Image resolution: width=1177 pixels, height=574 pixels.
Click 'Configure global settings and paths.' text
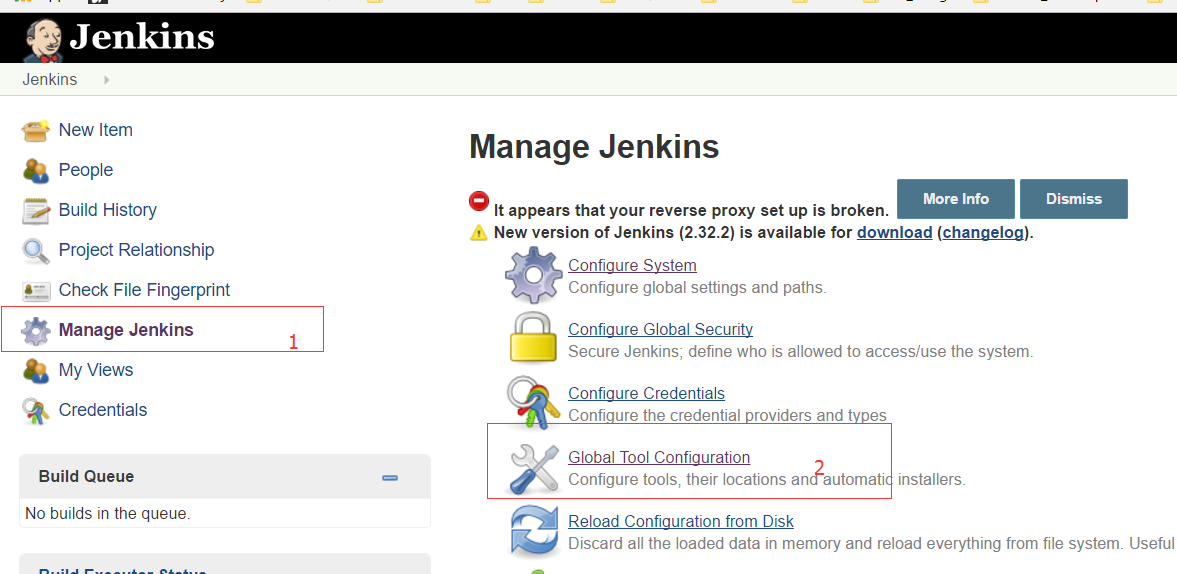(697, 287)
